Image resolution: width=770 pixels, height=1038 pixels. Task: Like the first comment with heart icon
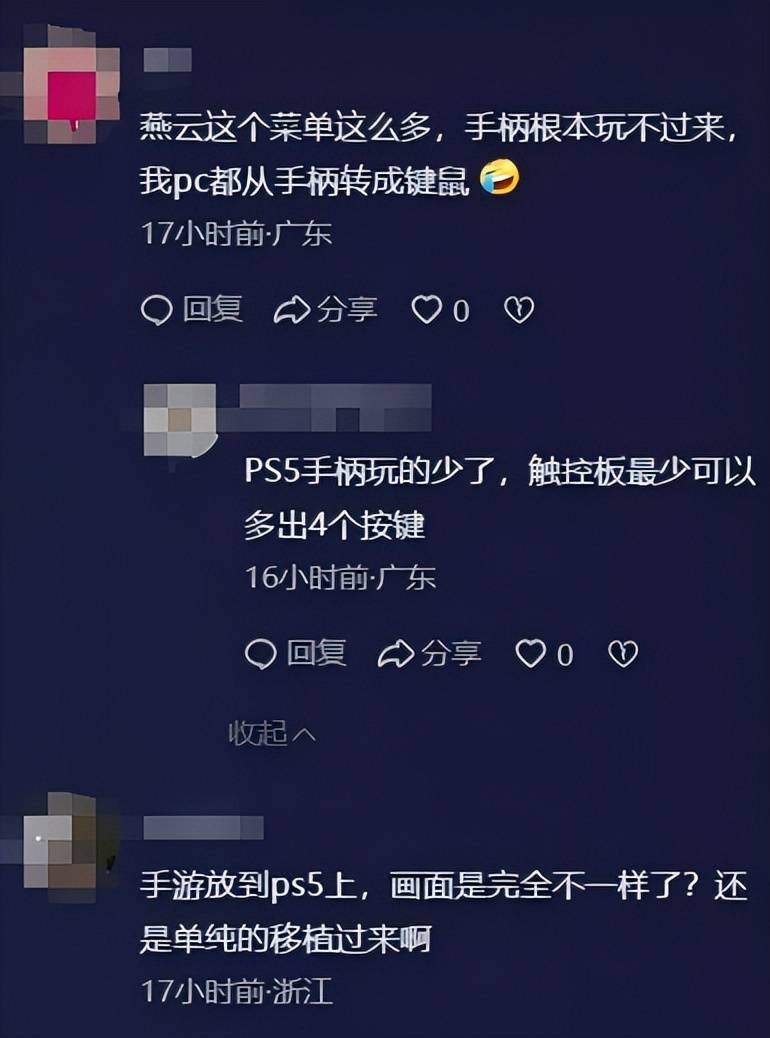pos(426,310)
